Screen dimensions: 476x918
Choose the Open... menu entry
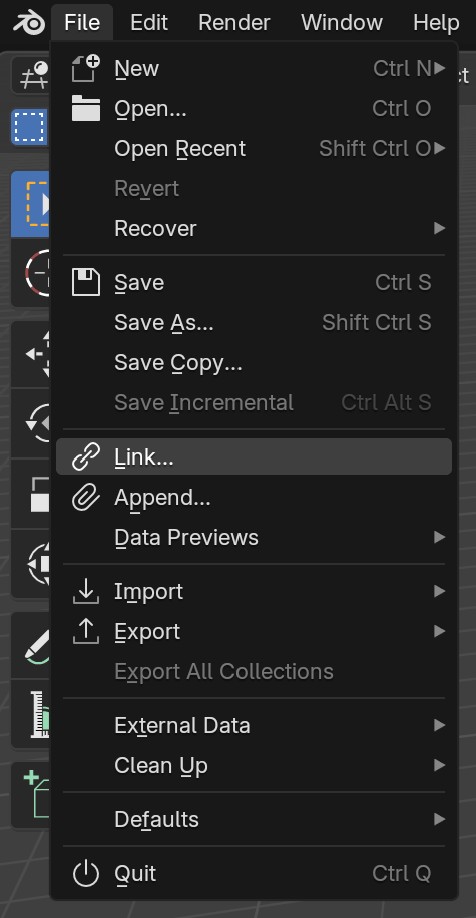click(254, 108)
